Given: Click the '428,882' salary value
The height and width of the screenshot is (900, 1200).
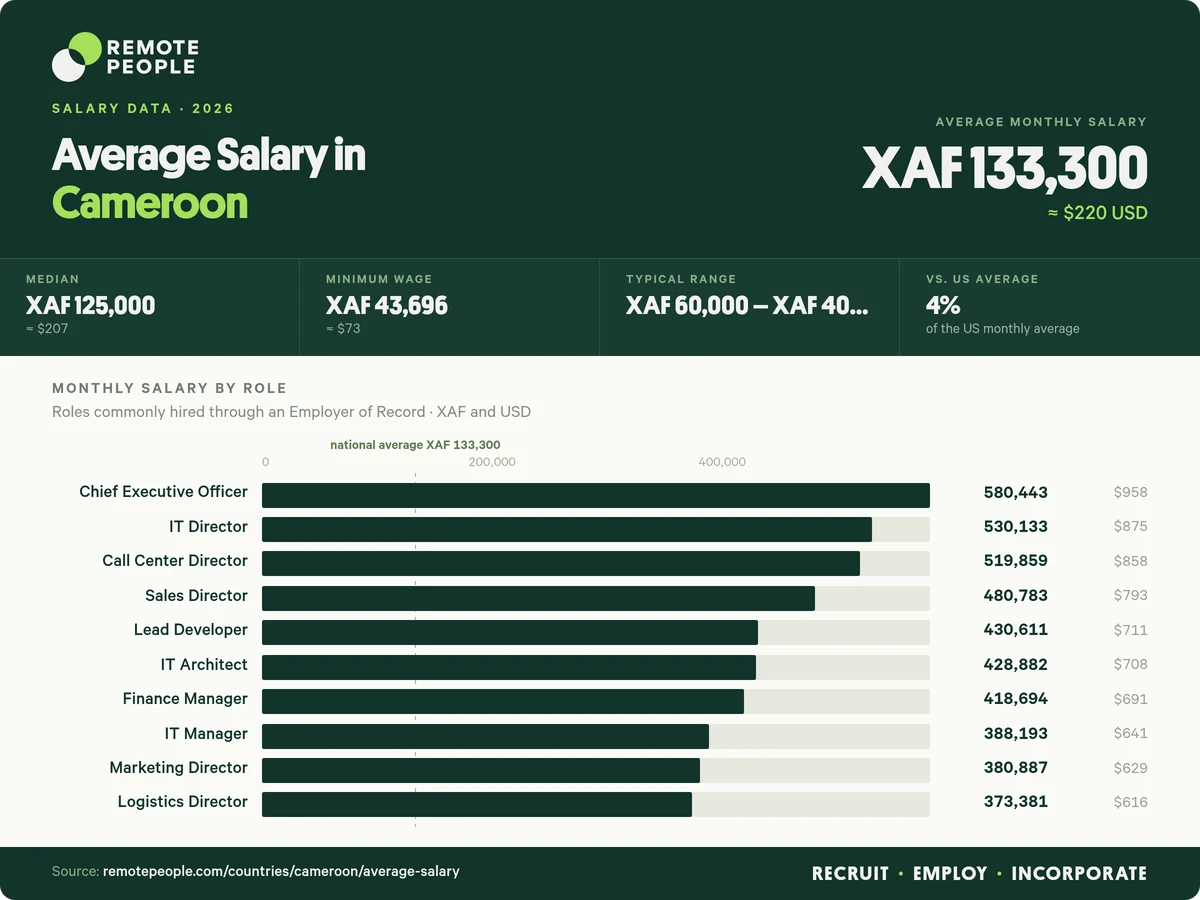Looking at the screenshot, I should pyautogui.click(x=1016, y=664).
